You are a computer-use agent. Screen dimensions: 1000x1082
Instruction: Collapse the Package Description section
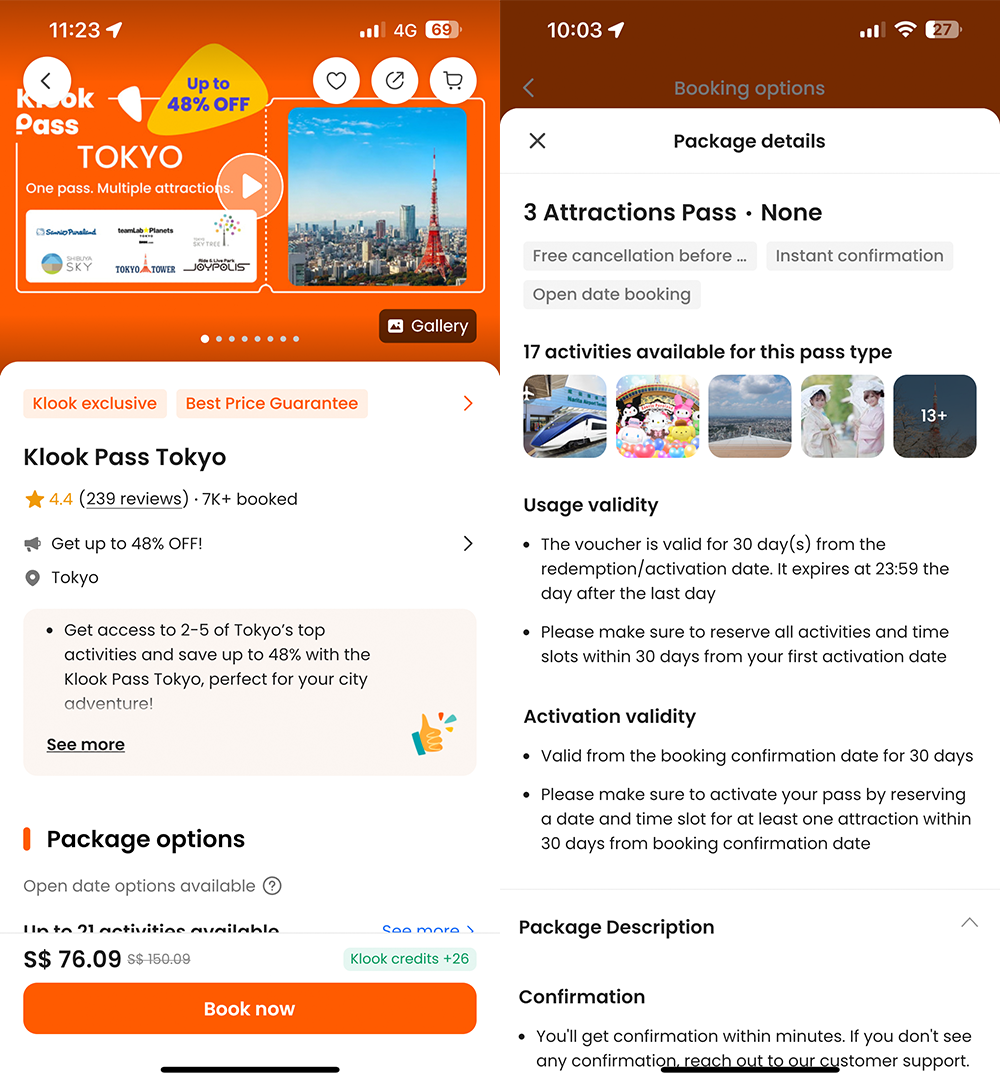tap(969, 923)
